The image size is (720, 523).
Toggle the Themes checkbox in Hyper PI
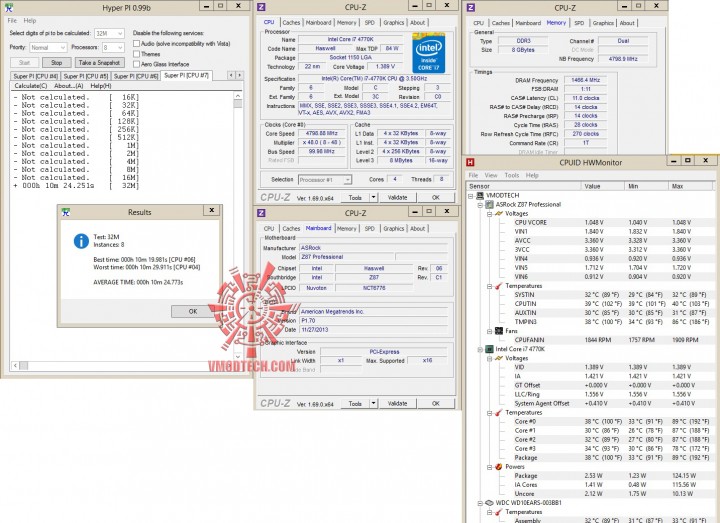click(x=136, y=54)
